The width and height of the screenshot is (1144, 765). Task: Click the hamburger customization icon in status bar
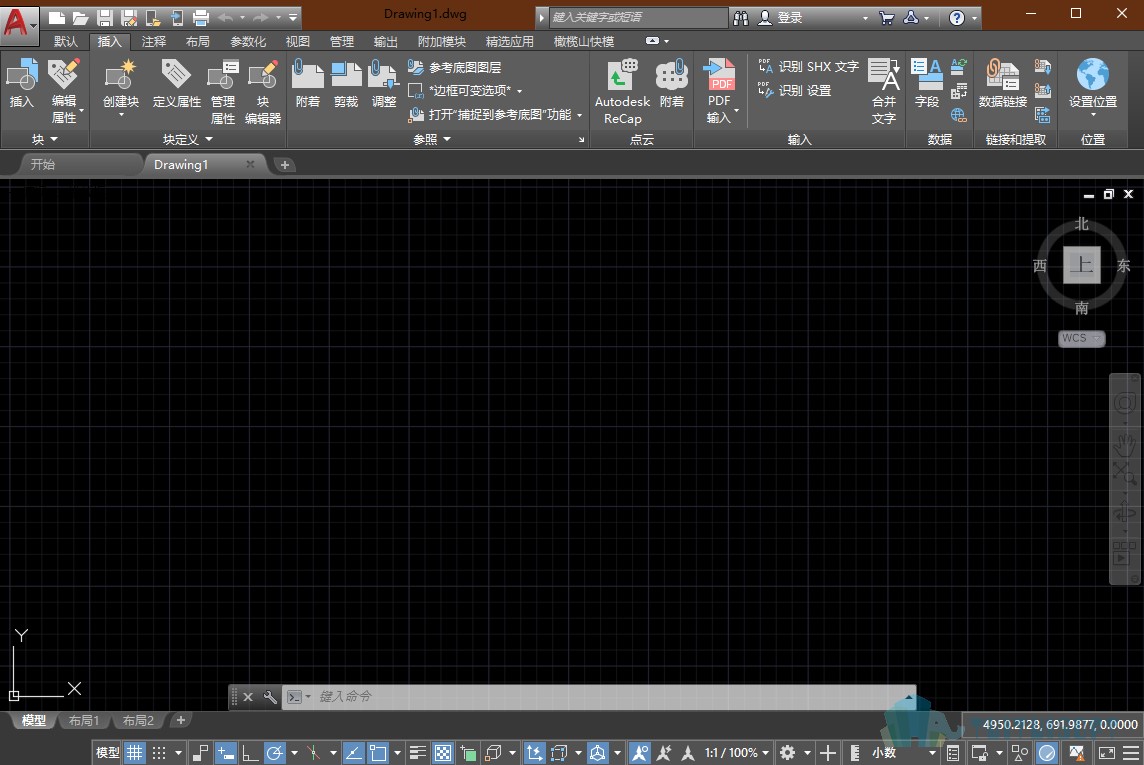pos(1132,753)
